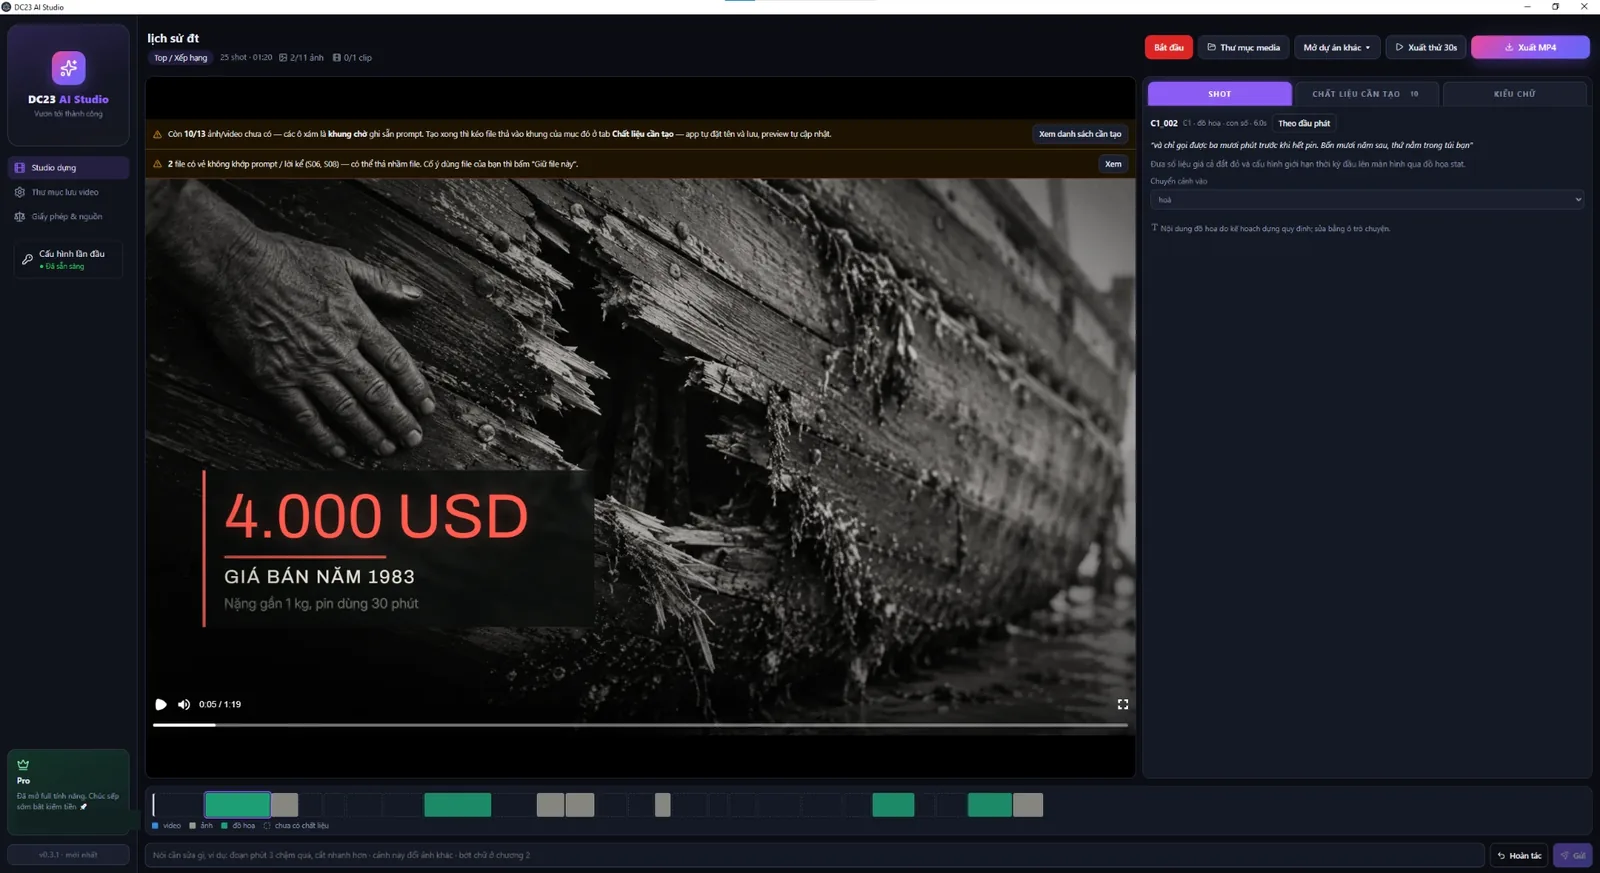Open the Thư mục media folder
Image resolution: width=1600 pixels, height=873 pixels.
(x=1243, y=47)
